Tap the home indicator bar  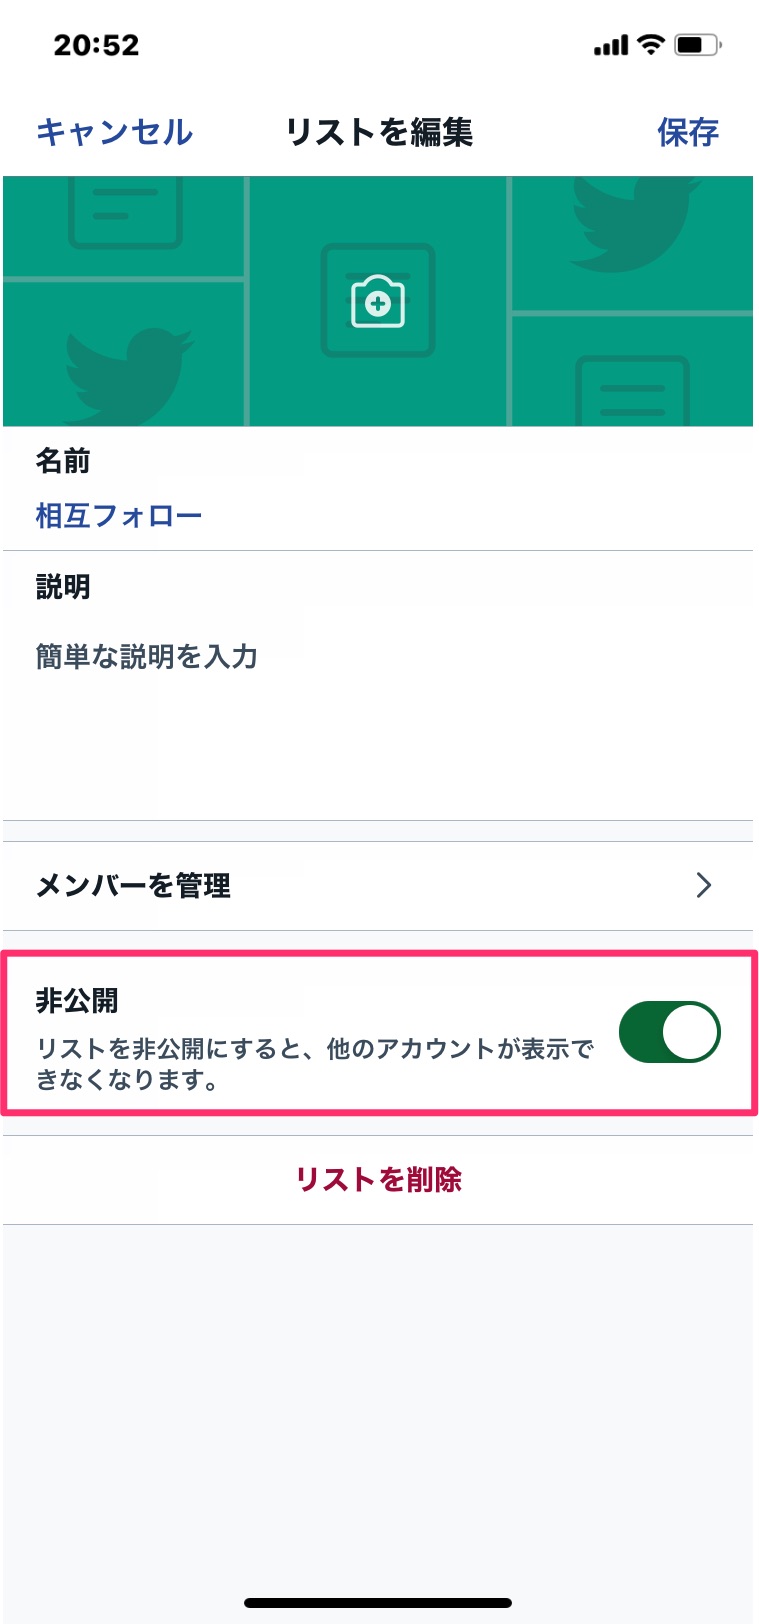pyautogui.click(x=378, y=1603)
